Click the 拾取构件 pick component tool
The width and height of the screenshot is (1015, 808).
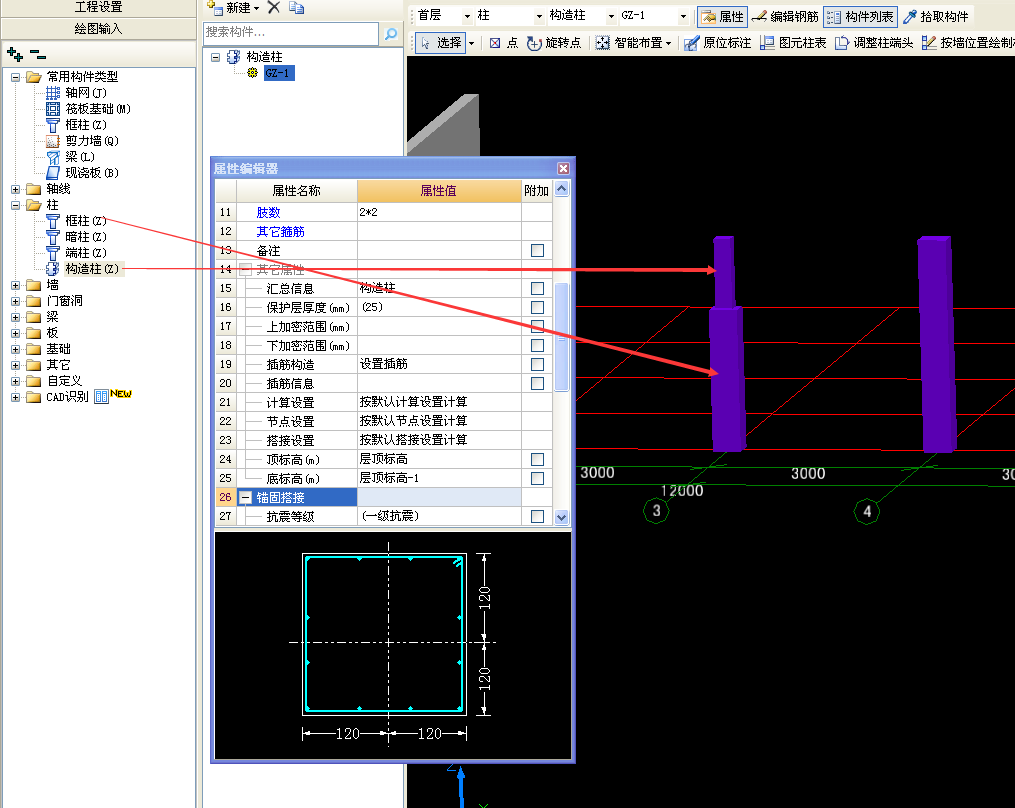click(935, 17)
